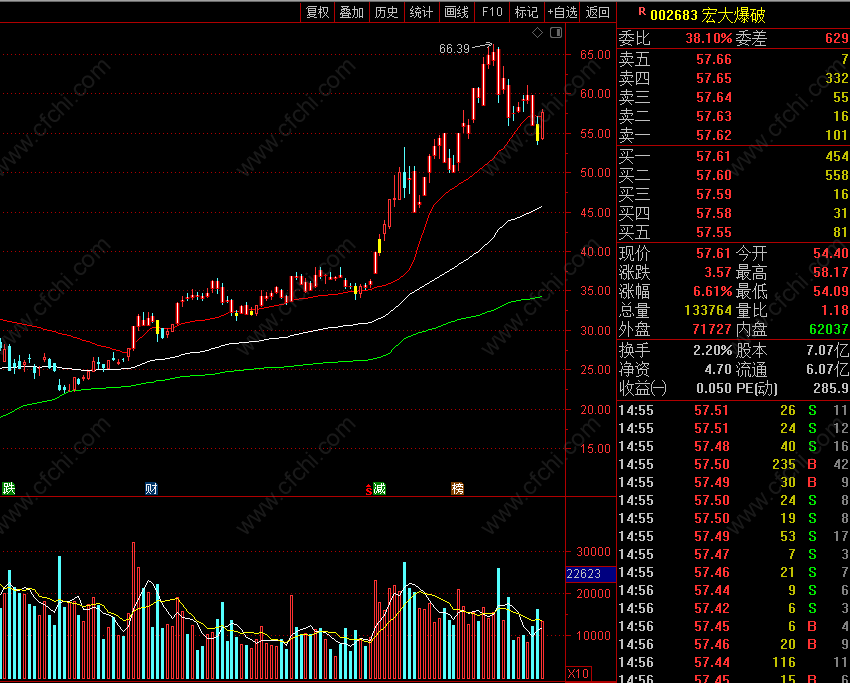This screenshot has height=683, width=850.
Task: Click 收益(一) value 0.050
Action: coord(714,389)
